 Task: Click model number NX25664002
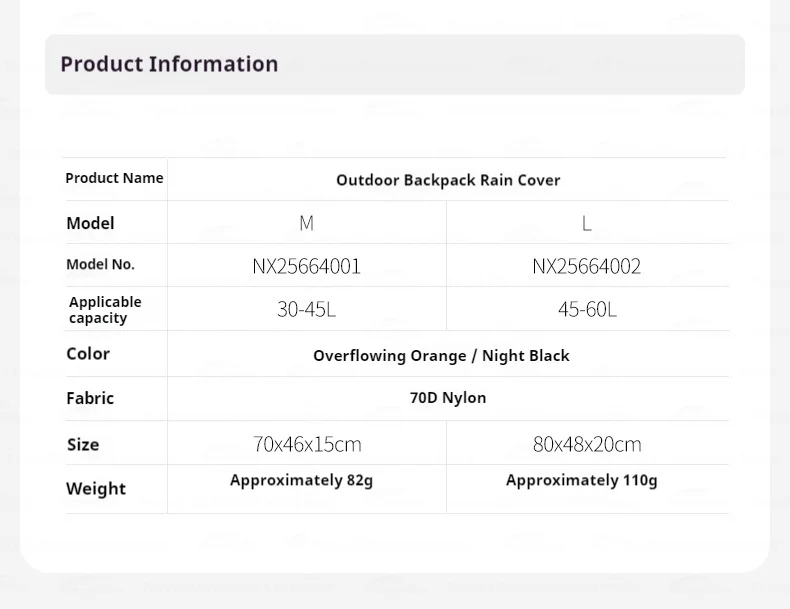coord(586,266)
